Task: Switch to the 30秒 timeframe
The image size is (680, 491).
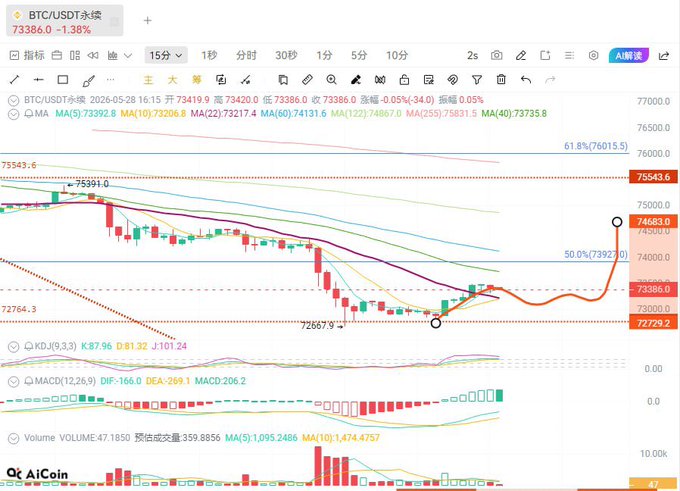Action: (286, 56)
